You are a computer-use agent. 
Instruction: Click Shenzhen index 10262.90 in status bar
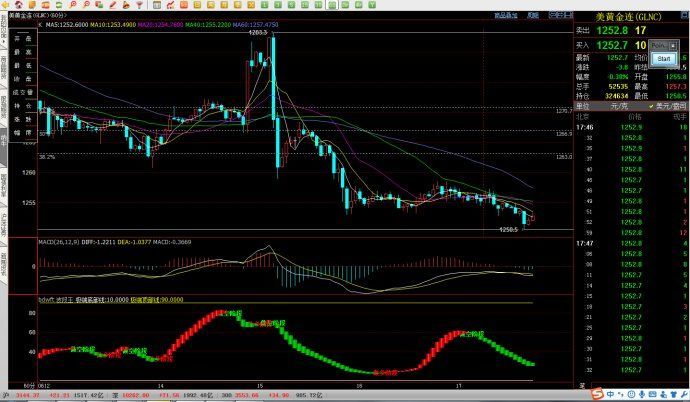coord(136,395)
